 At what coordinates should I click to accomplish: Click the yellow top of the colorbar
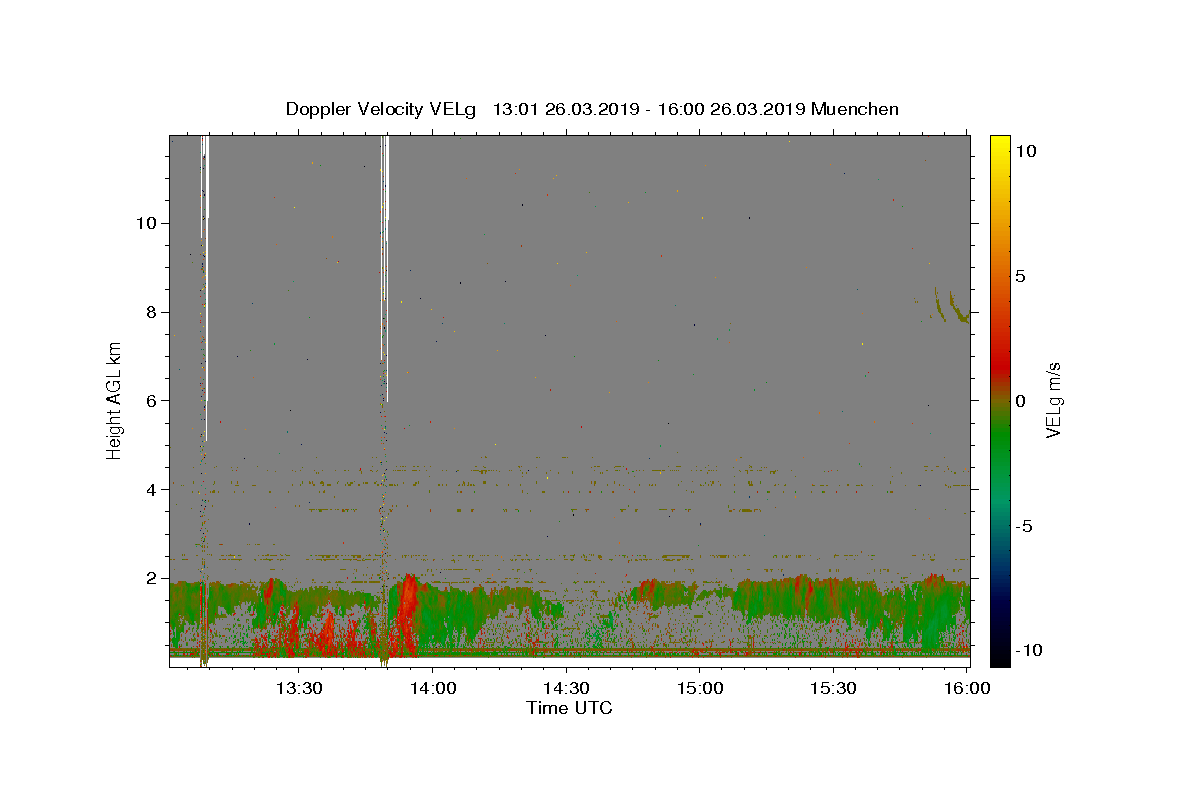(x=1000, y=142)
